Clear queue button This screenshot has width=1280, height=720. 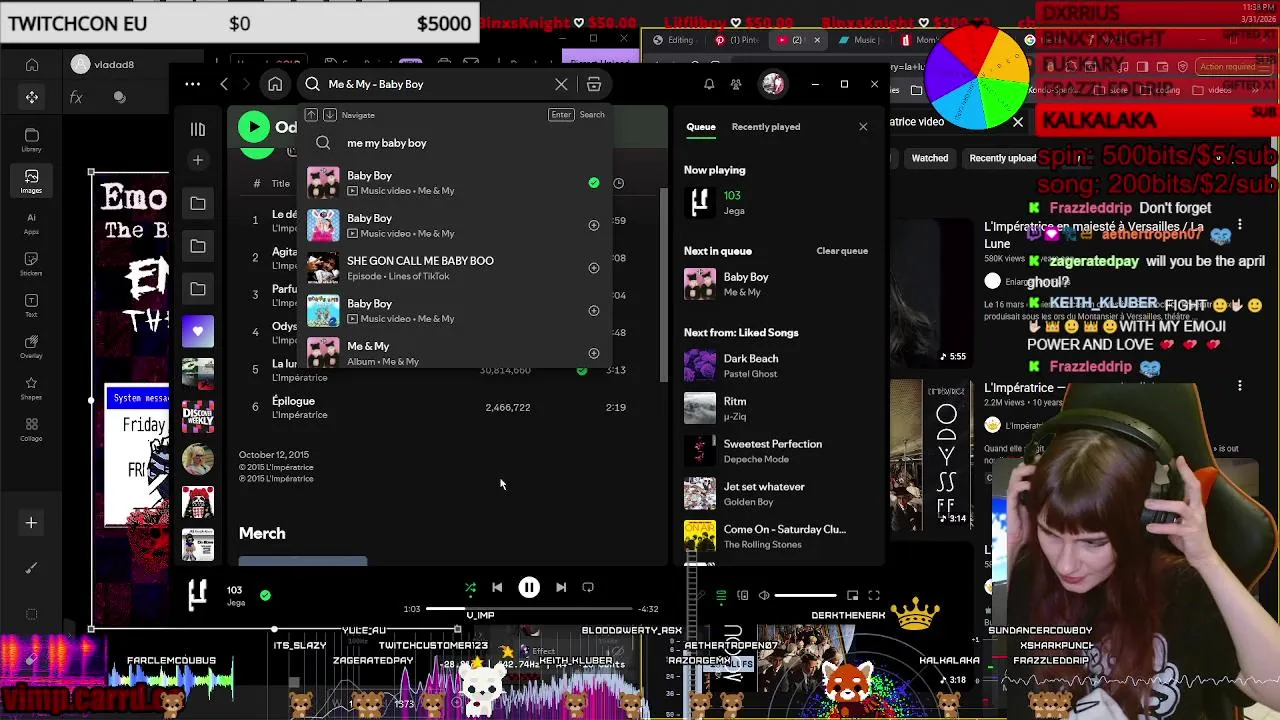click(x=842, y=251)
